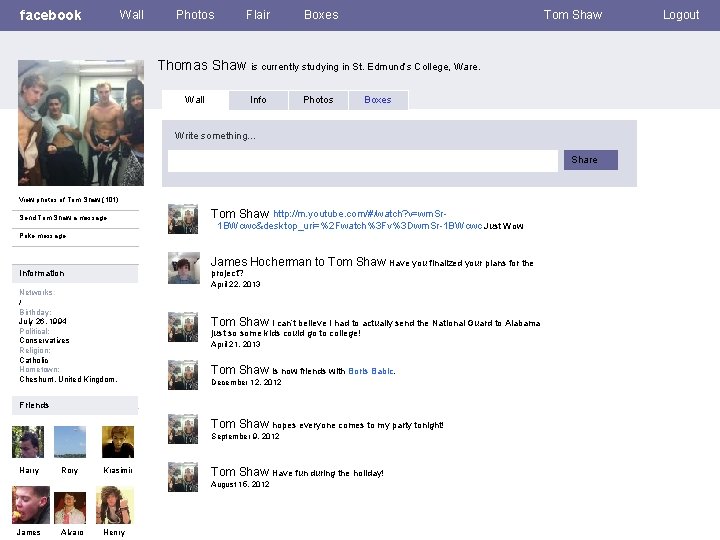
Task: Click James Hocherman's avatar on the wall
Action: click(184, 268)
